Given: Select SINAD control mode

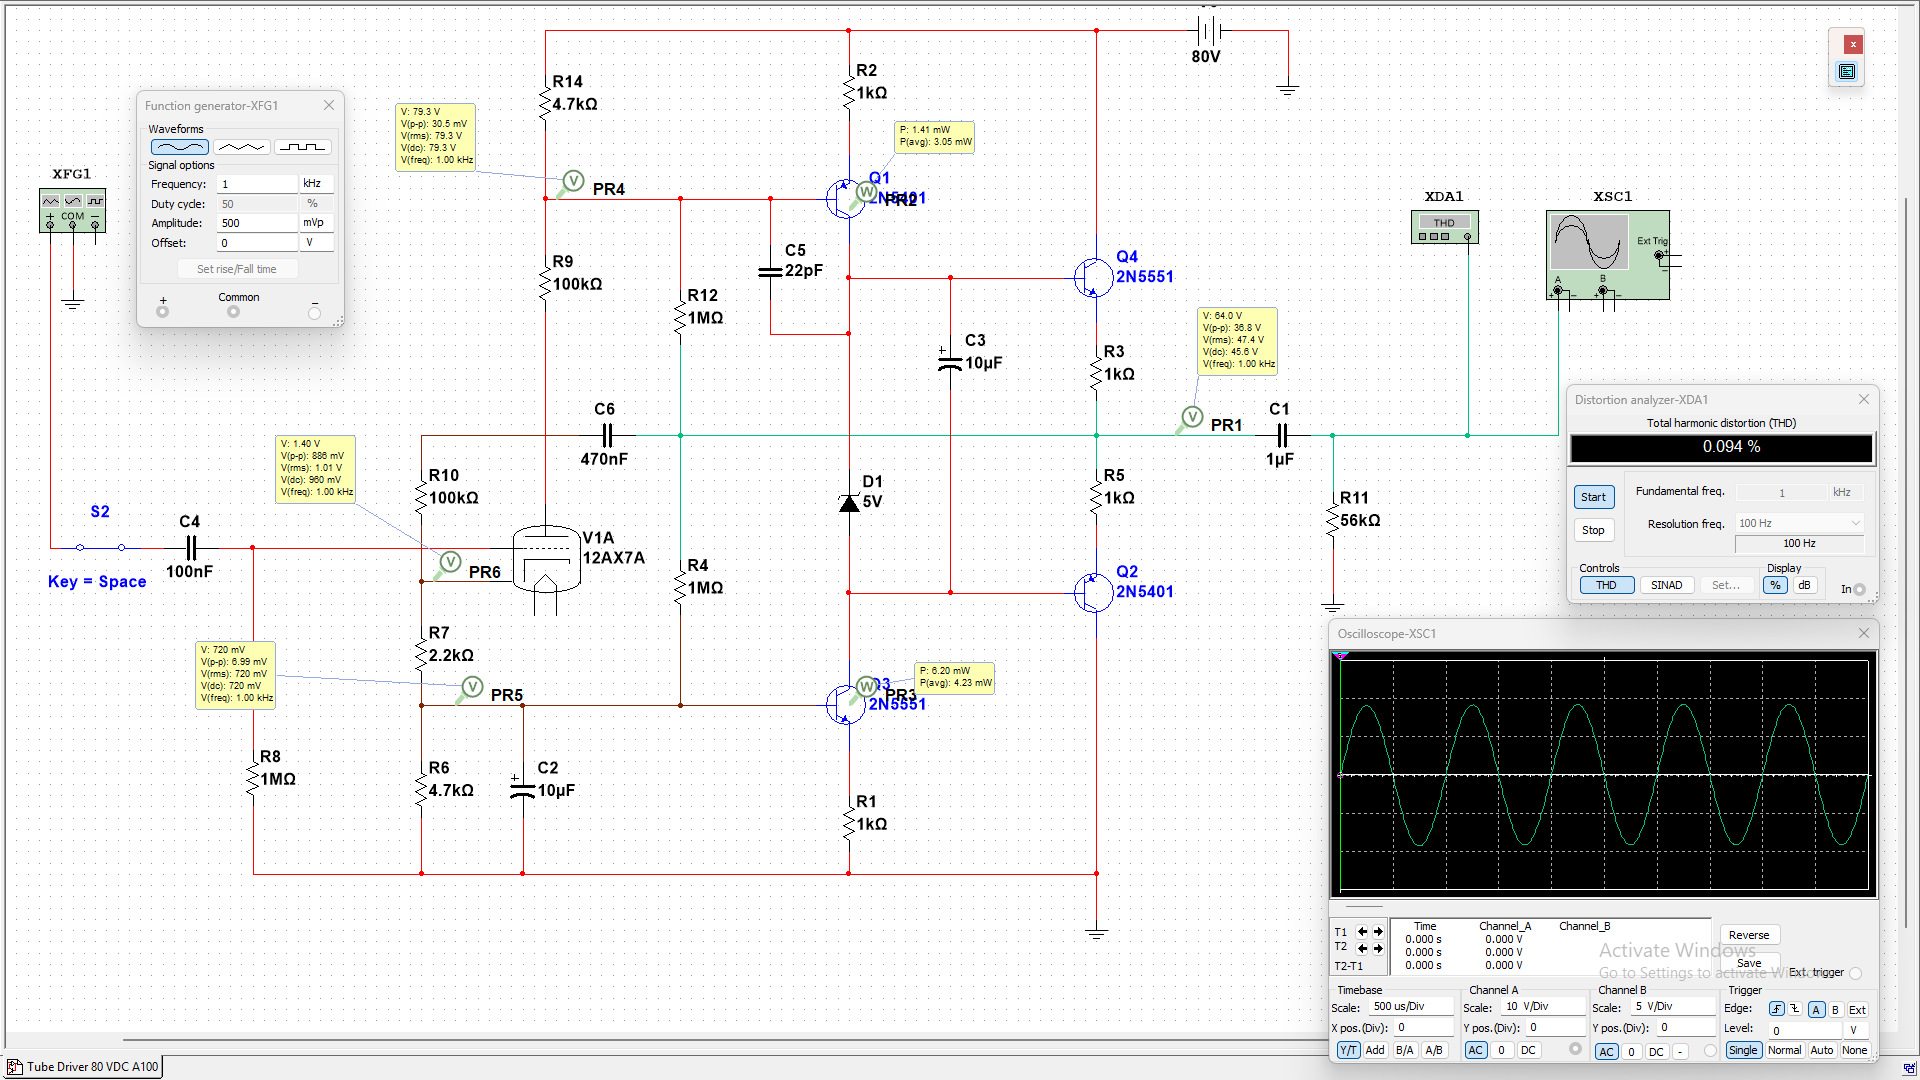Looking at the screenshot, I should [x=1666, y=585].
